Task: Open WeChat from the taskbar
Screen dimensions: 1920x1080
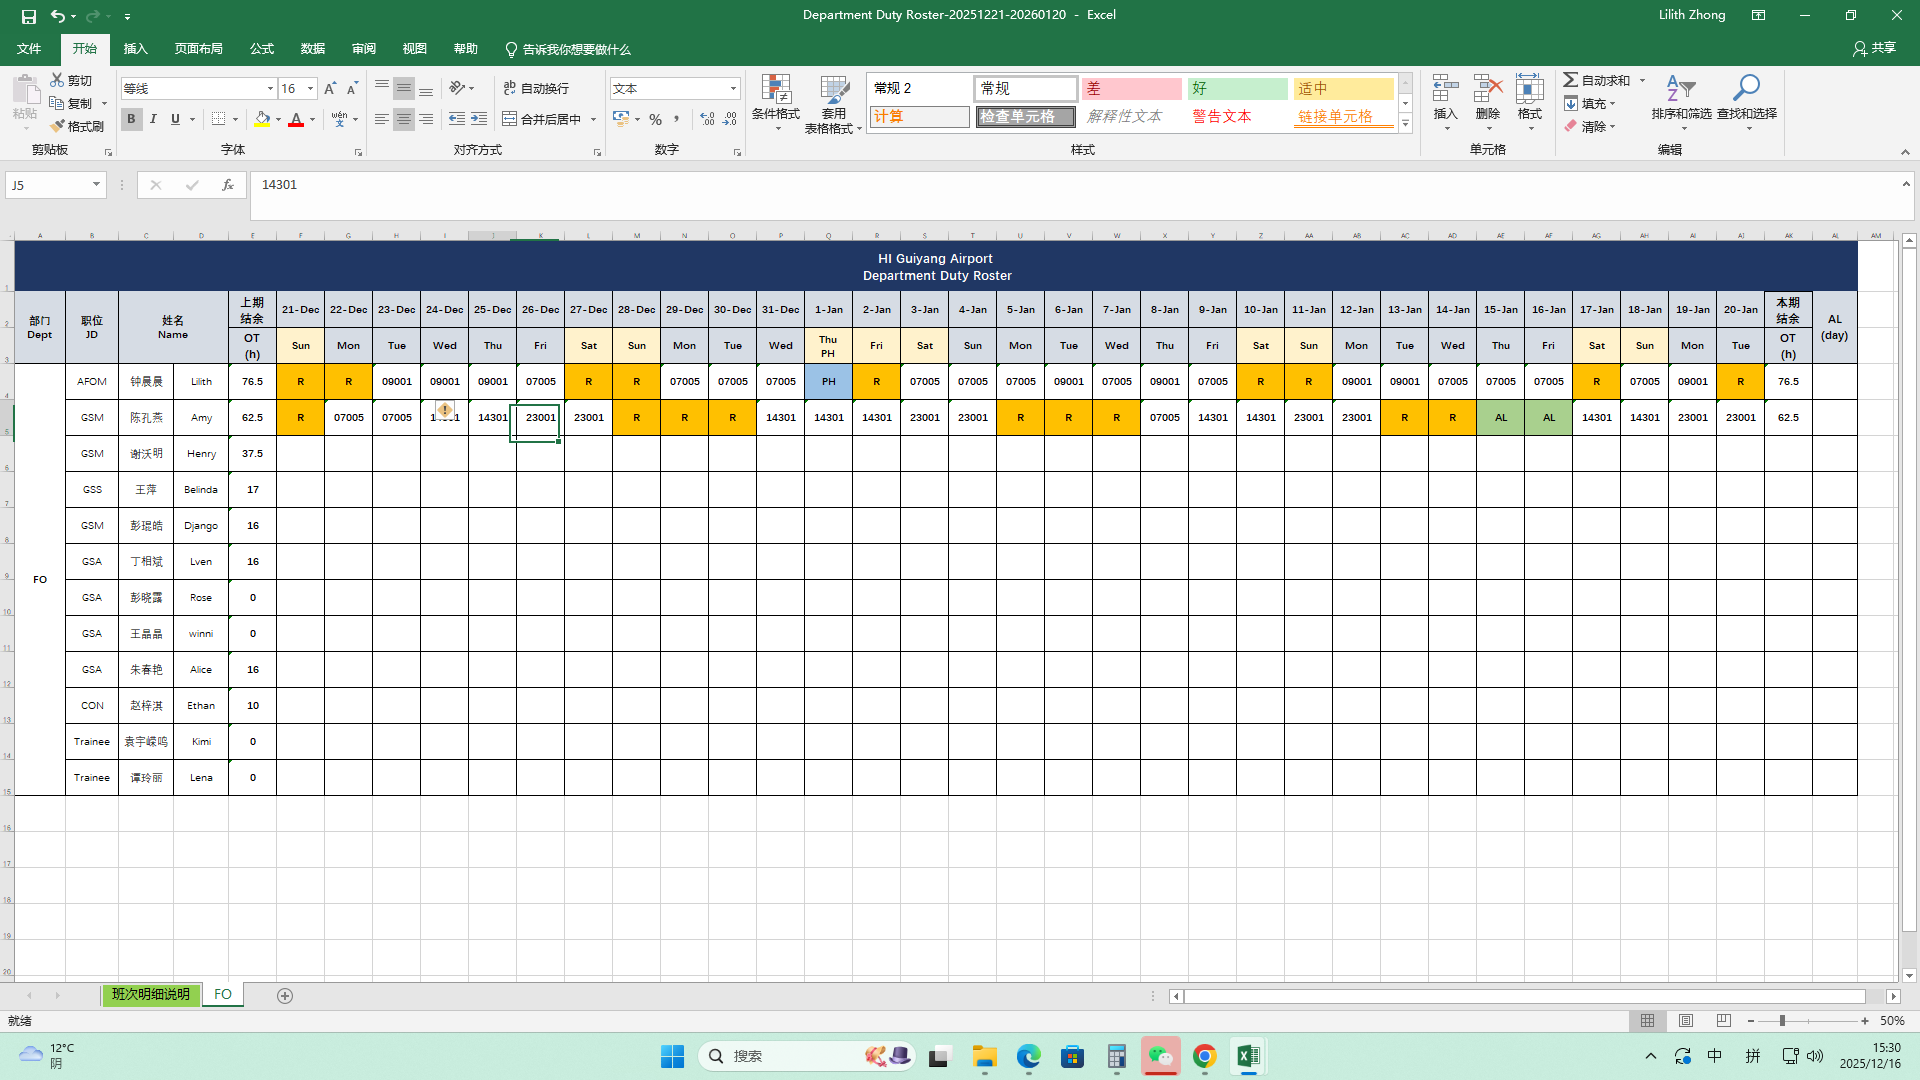Action: [x=1160, y=1056]
